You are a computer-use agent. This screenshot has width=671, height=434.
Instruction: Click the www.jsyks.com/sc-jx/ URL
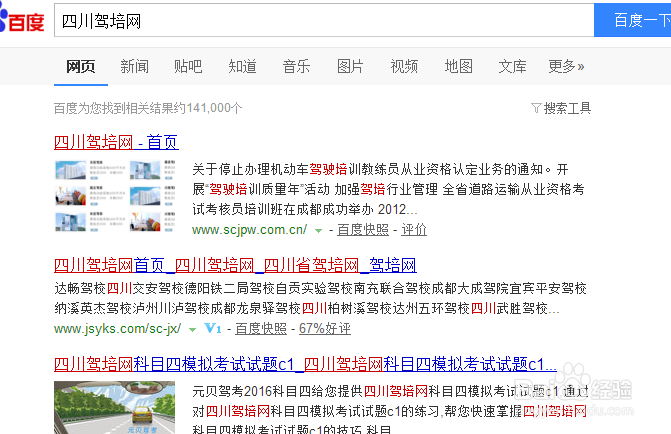pos(118,329)
